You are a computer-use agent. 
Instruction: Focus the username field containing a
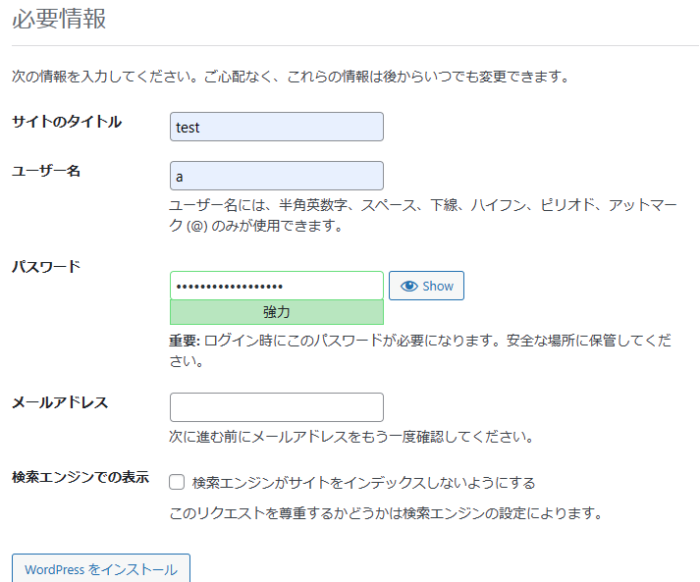coord(277,176)
